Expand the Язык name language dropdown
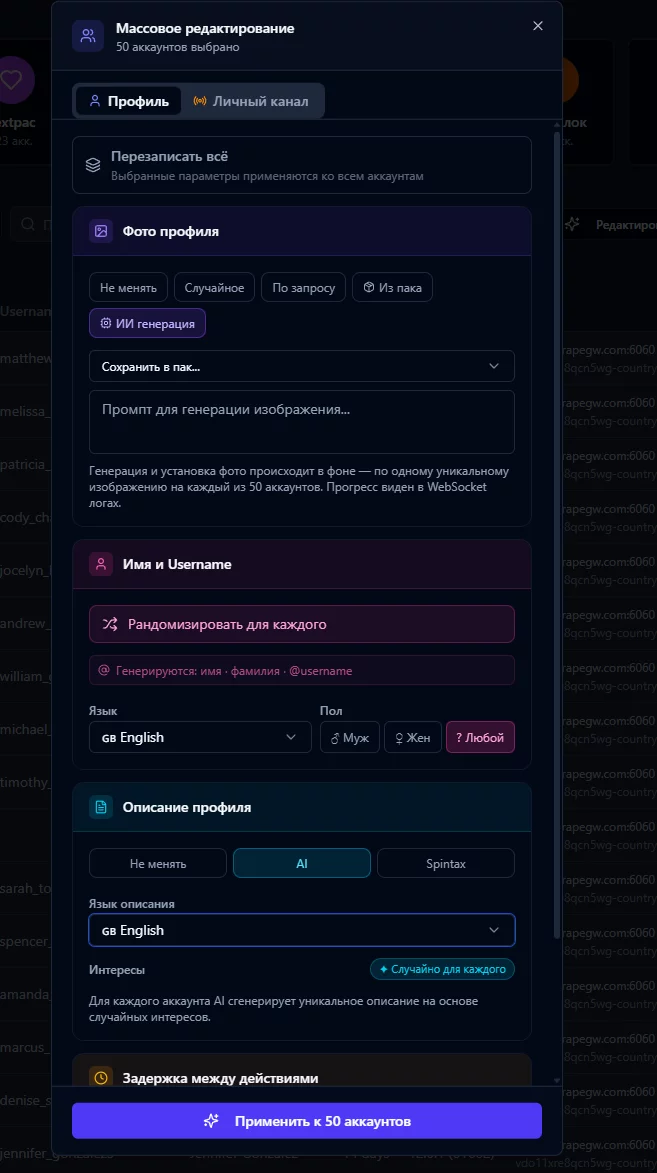Image resolution: width=657 pixels, height=1173 pixels. [x=200, y=737]
